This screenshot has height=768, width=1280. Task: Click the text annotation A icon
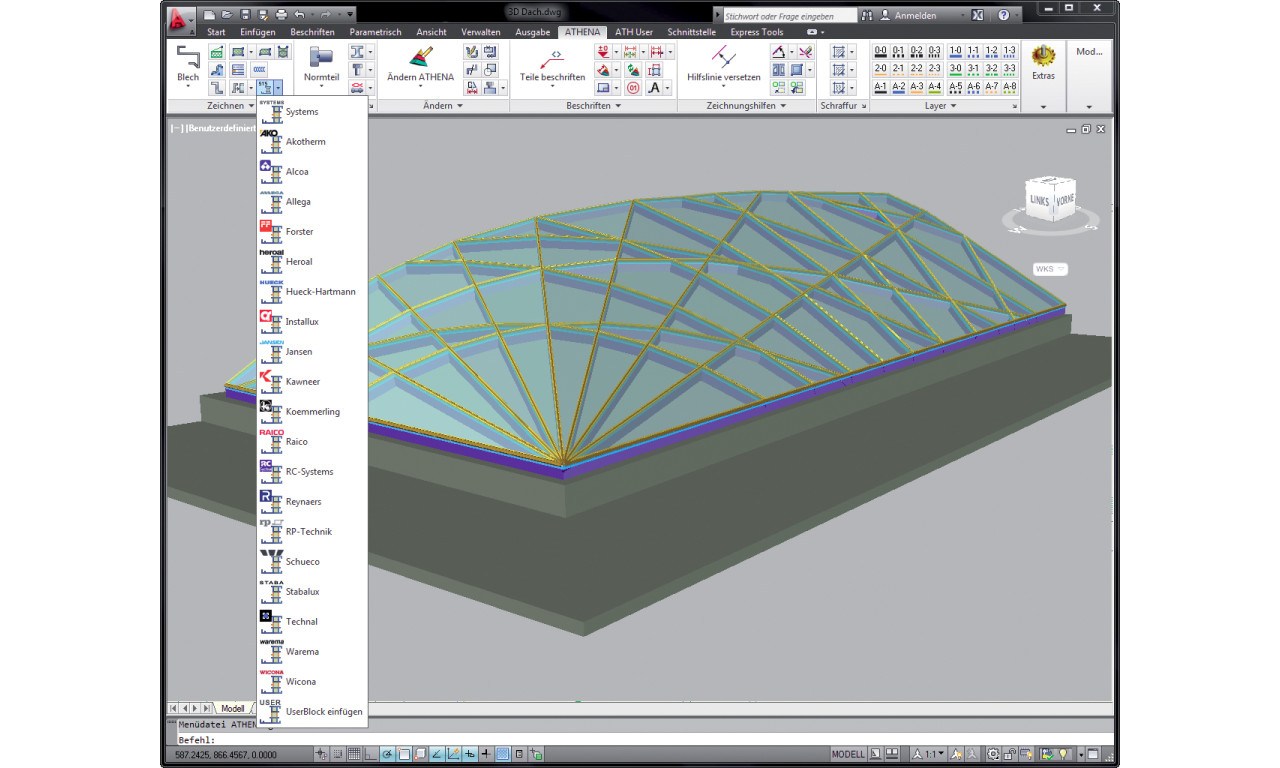tap(654, 88)
